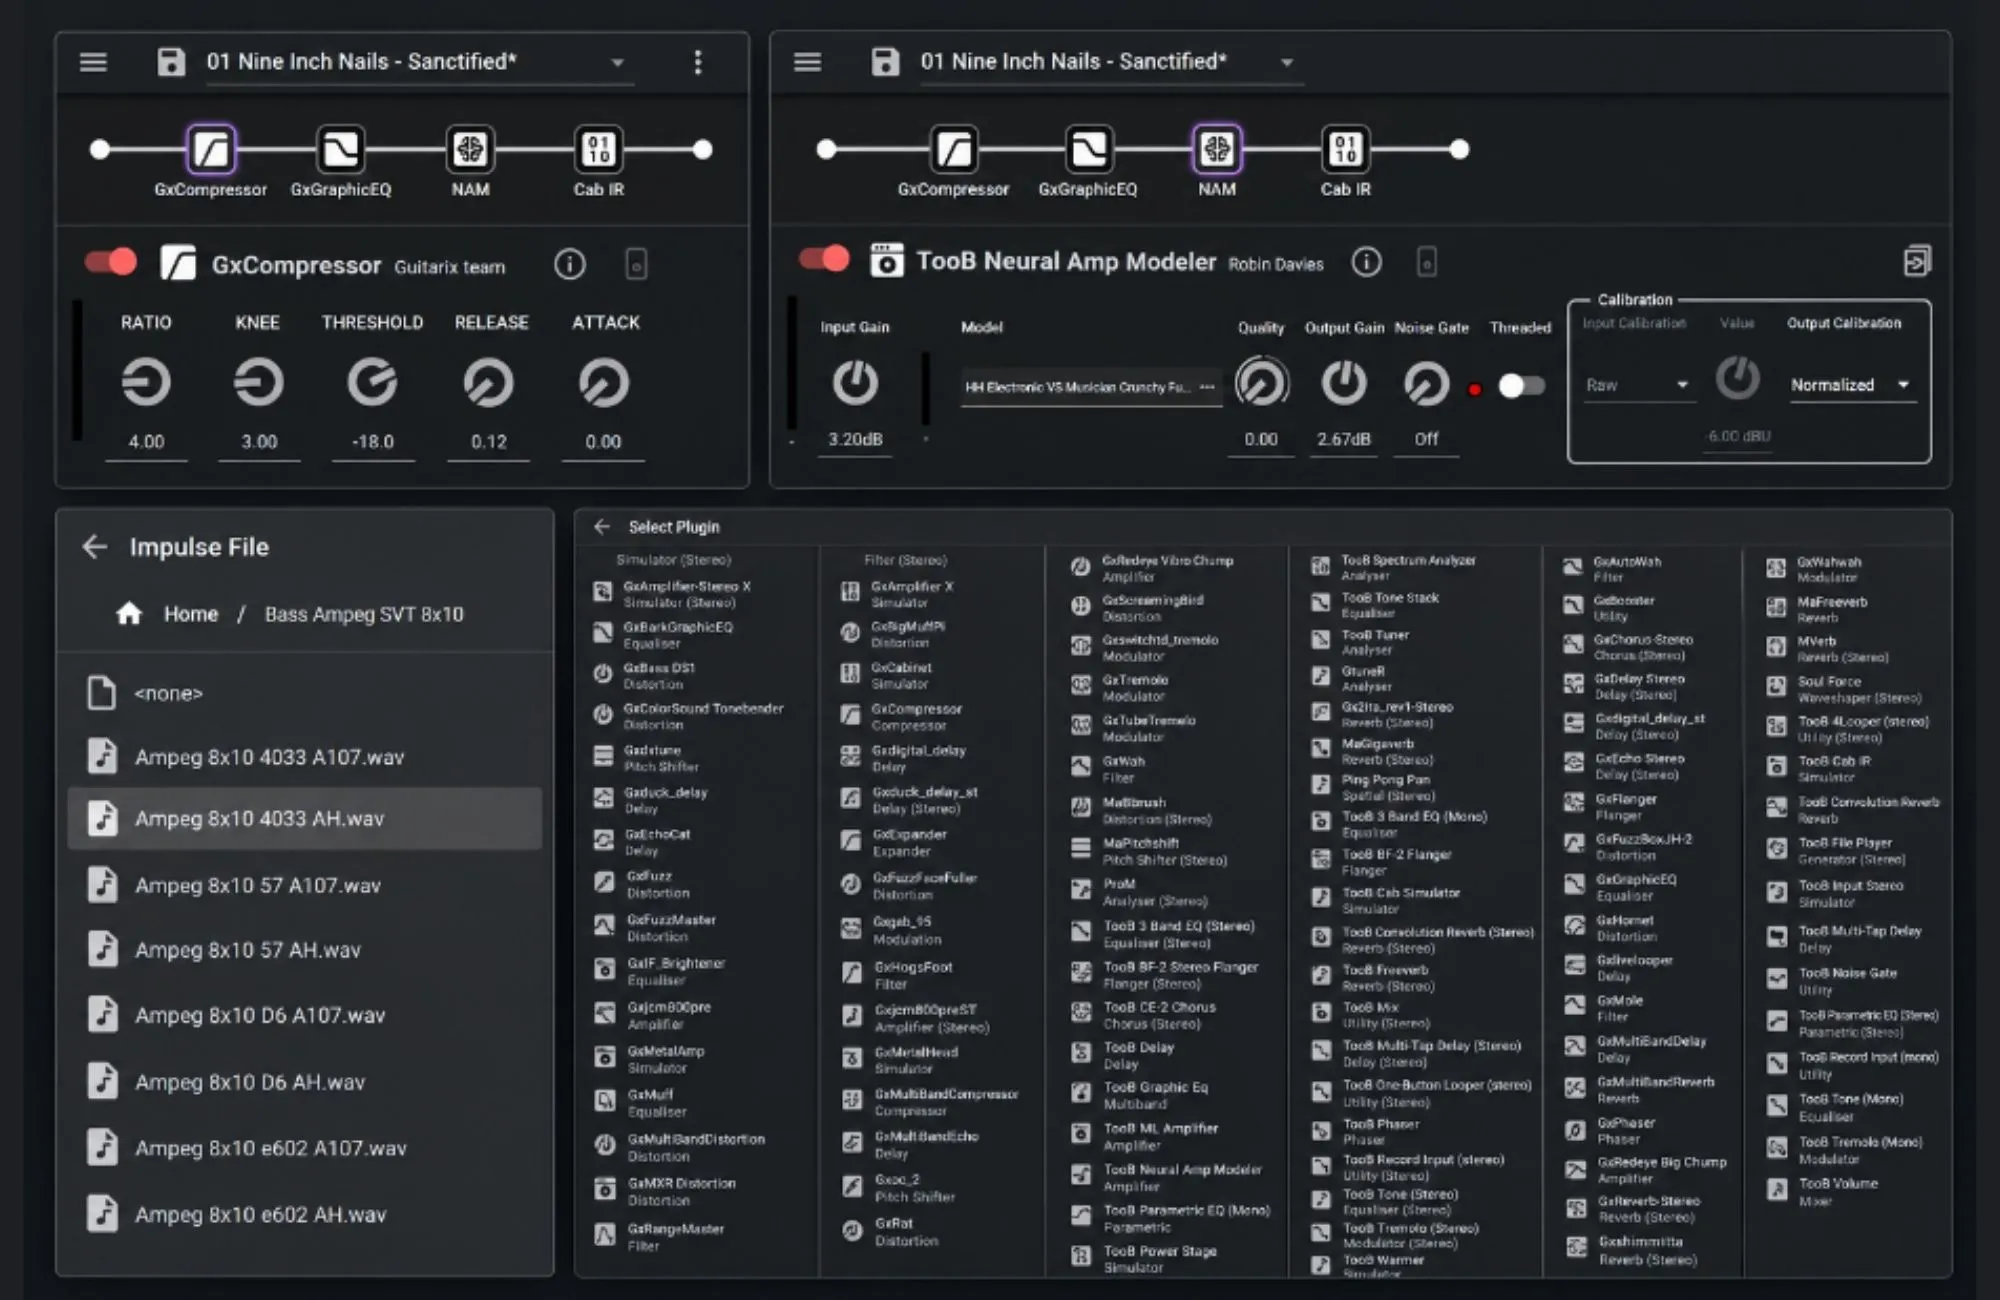Click the Home icon in Impulse File breadcrumb
The image size is (2000, 1300).
click(129, 614)
